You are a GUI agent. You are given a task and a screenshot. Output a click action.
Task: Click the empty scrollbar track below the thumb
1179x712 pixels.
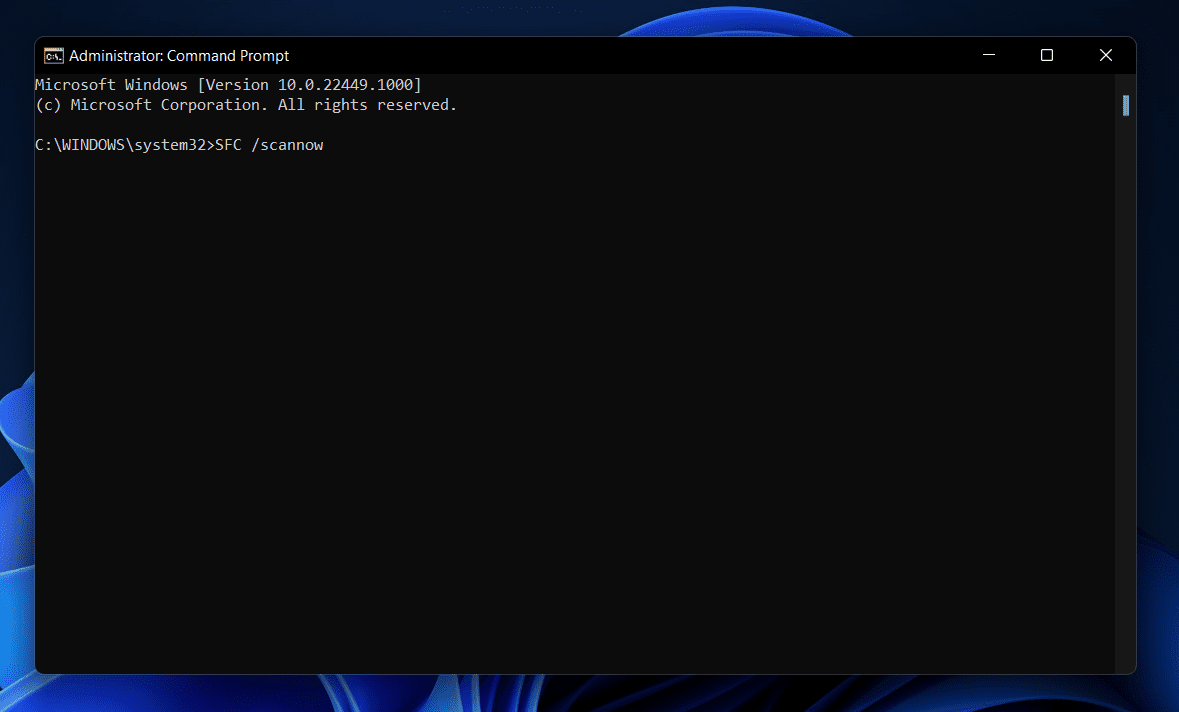tap(1126, 400)
